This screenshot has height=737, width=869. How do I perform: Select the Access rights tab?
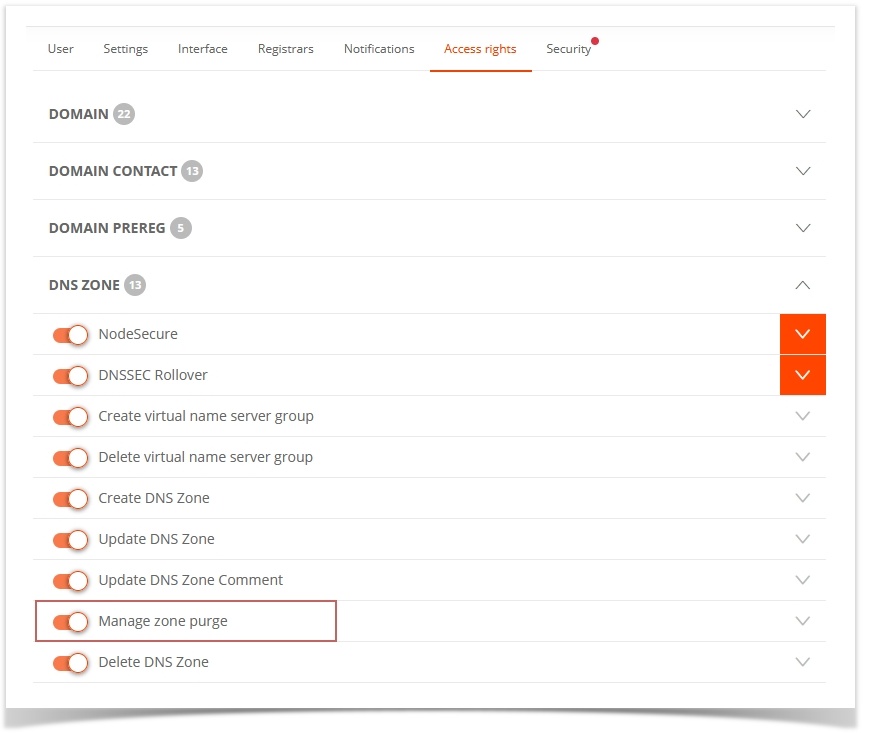[480, 49]
